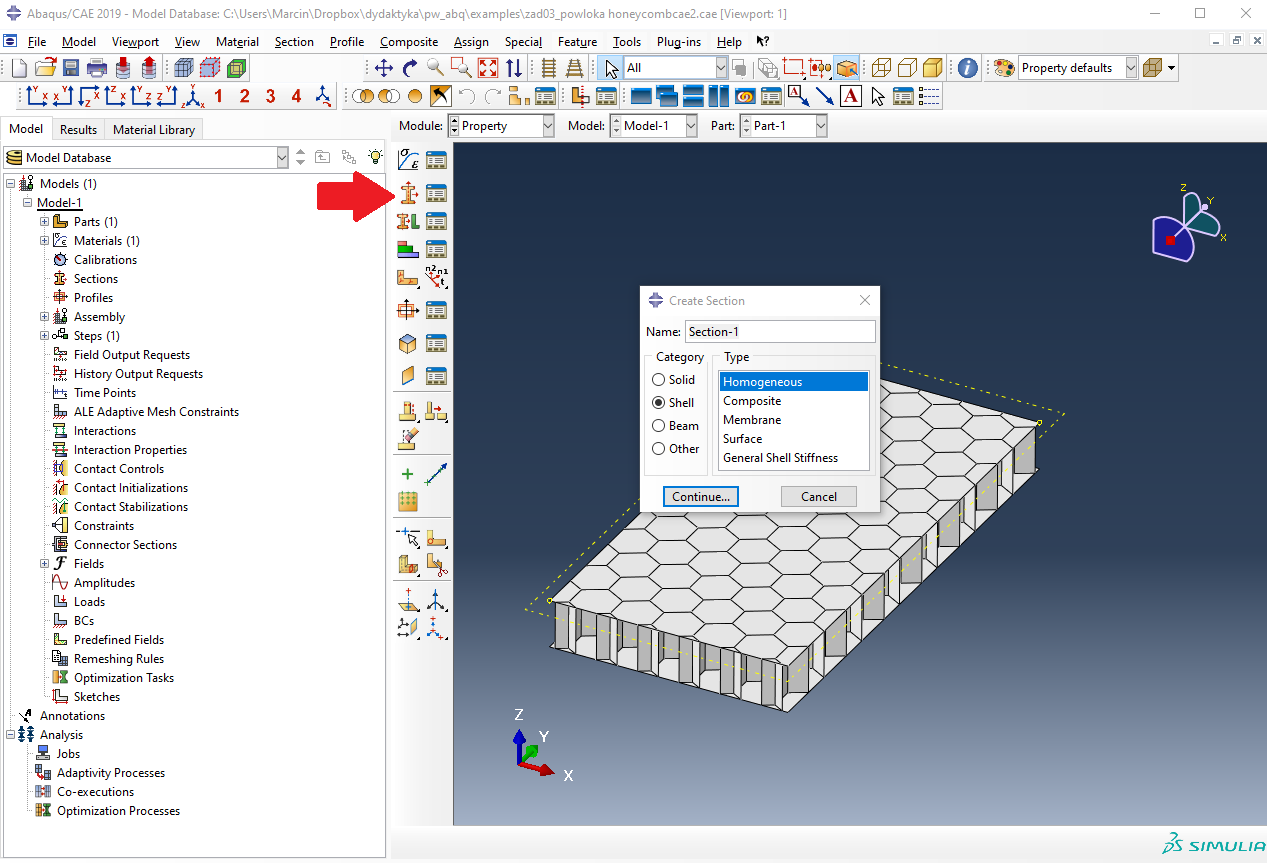
Task: Choose the Beam category option
Action: 658,426
